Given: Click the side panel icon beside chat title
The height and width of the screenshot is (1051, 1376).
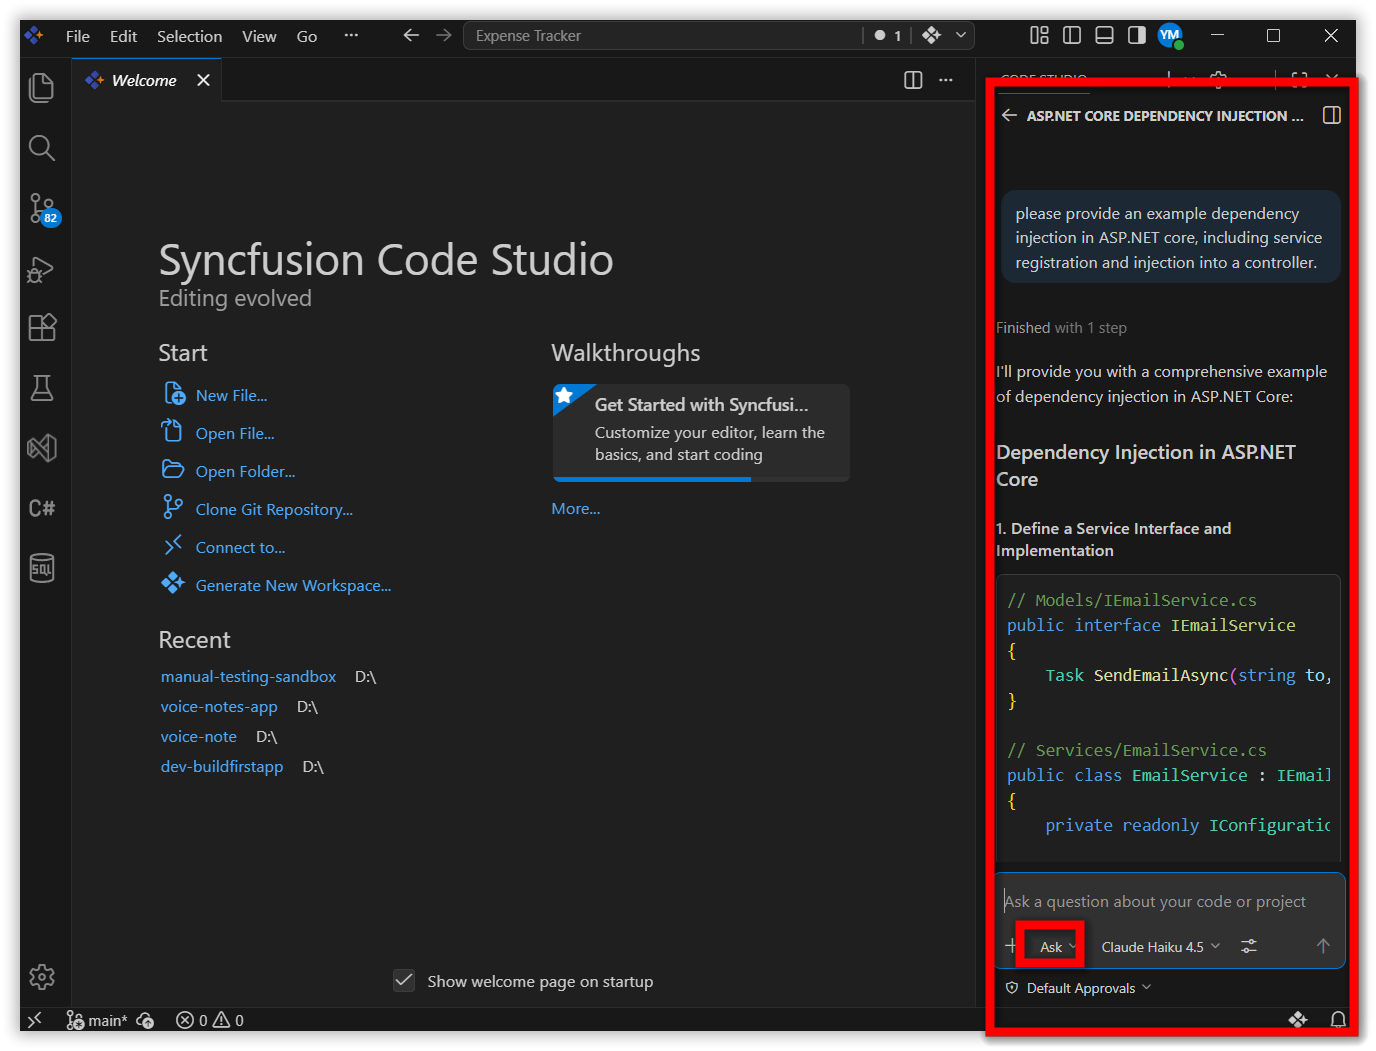Looking at the screenshot, I should pos(1332,115).
